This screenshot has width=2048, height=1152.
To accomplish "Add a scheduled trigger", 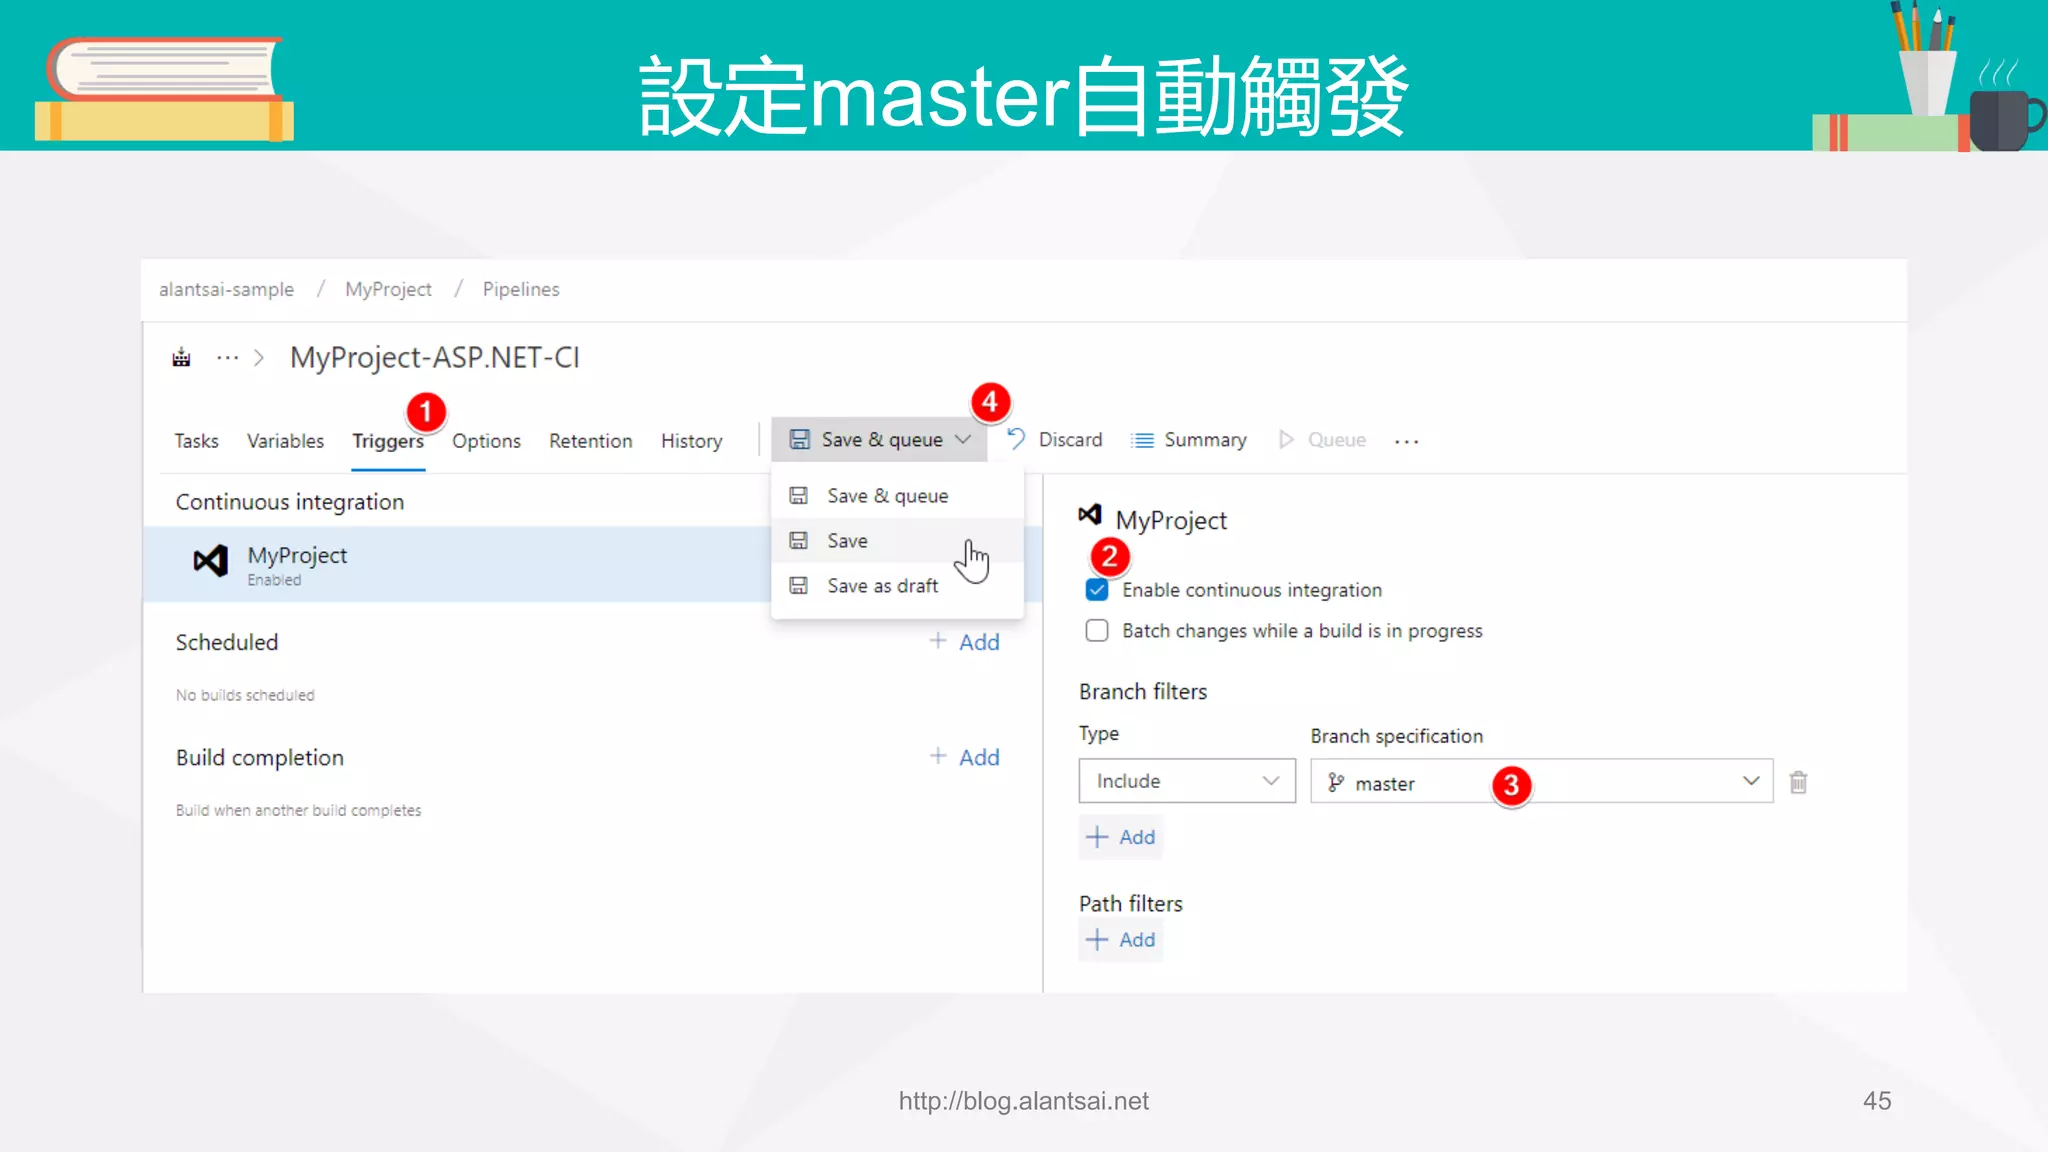I will [964, 641].
